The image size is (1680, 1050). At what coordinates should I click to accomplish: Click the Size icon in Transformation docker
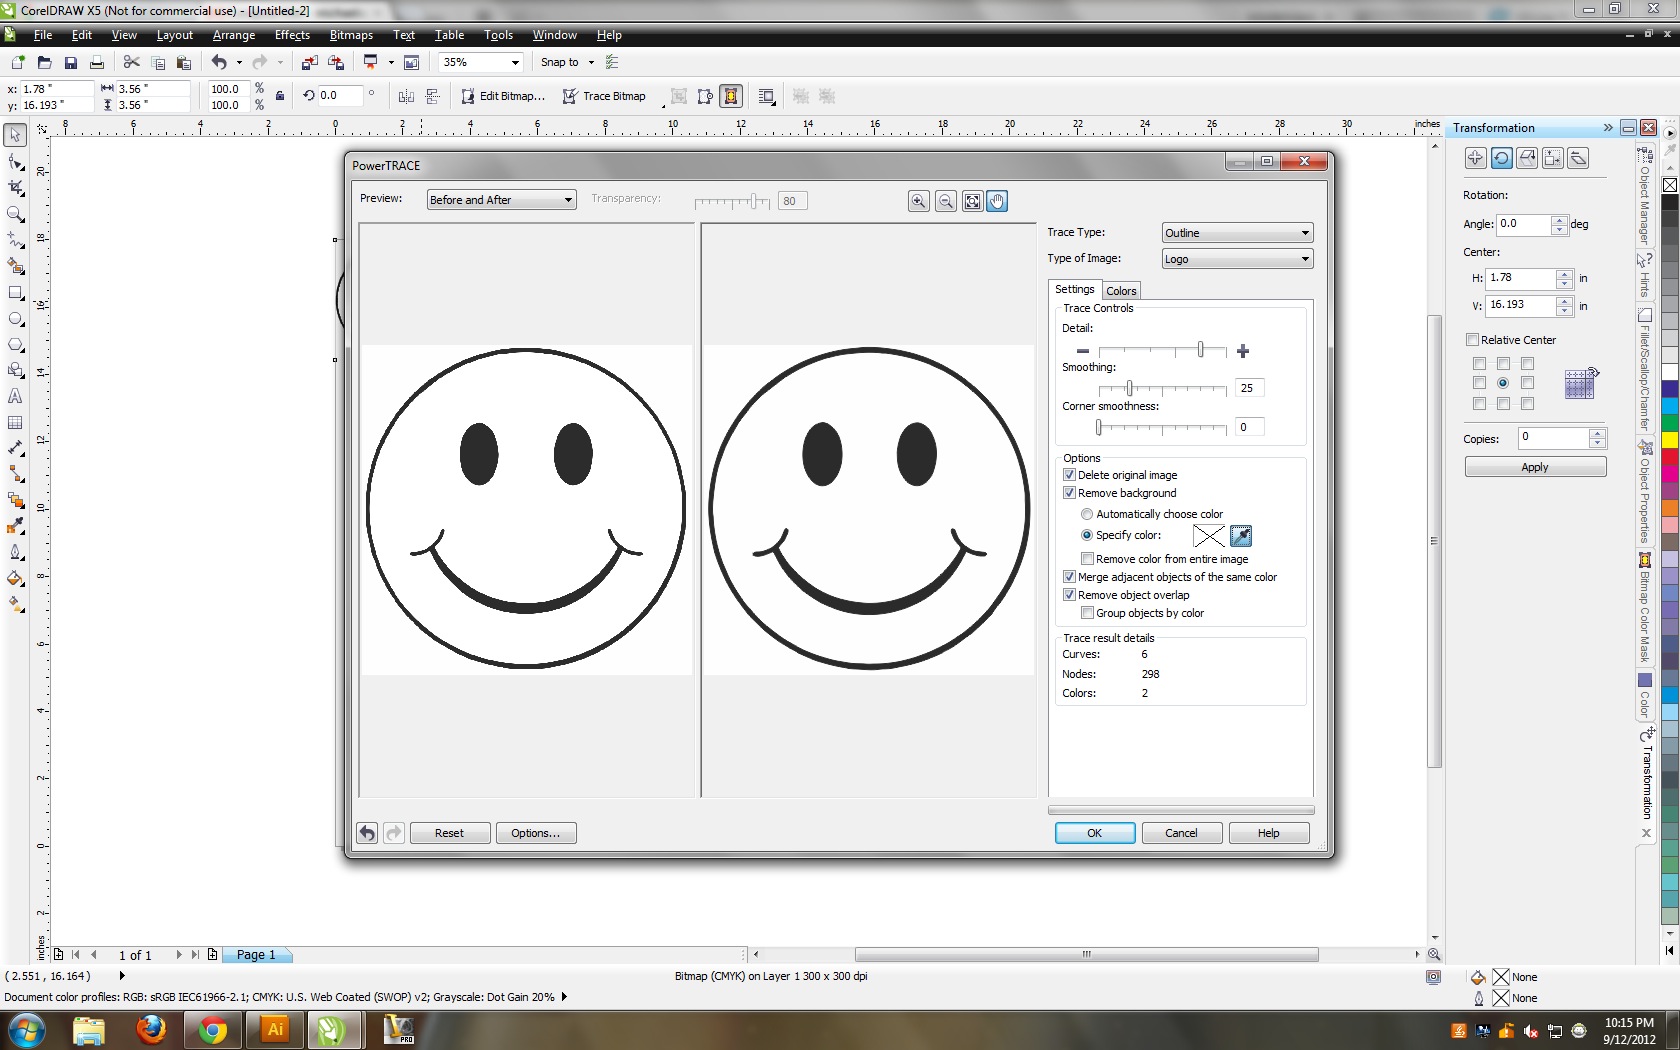coord(1553,158)
